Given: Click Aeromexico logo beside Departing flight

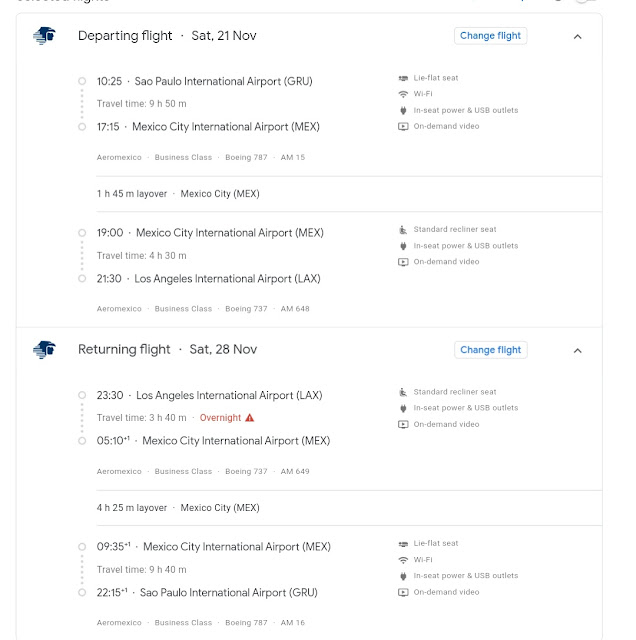Looking at the screenshot, I should [x=44, y=36].
